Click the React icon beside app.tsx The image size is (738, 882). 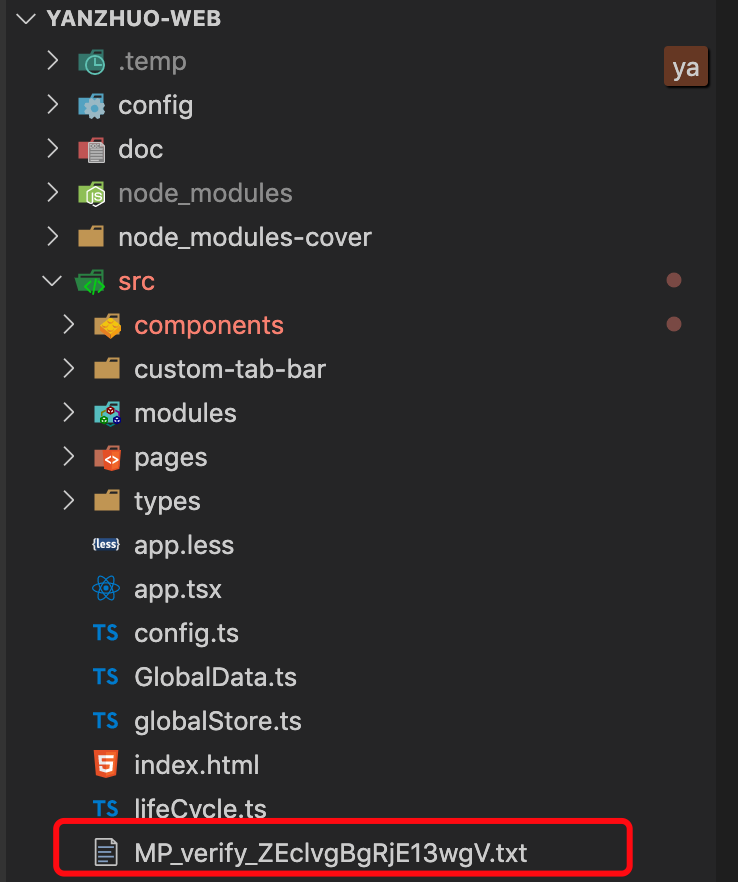[106, 589]
